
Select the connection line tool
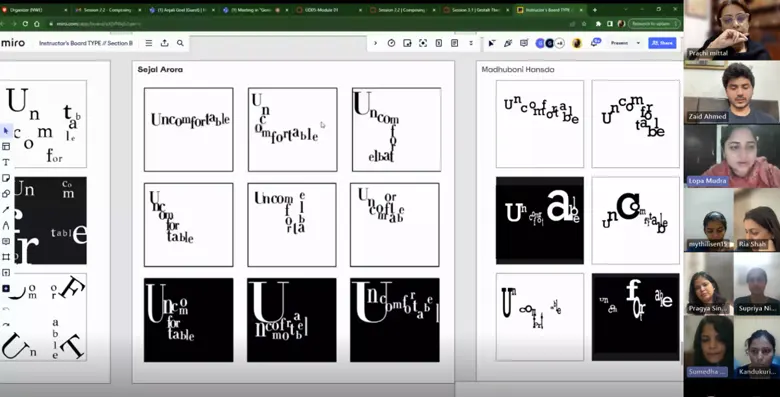pyautogui.click(x=6, y=209)
